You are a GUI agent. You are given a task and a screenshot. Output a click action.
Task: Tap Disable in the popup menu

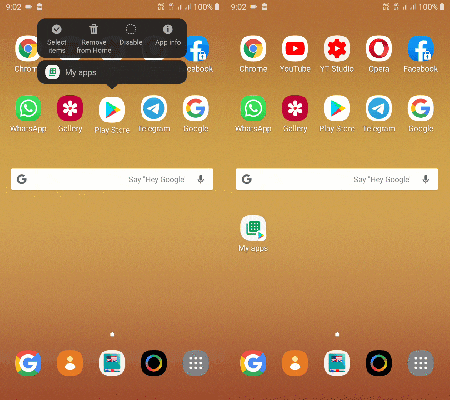pos(131,35)
